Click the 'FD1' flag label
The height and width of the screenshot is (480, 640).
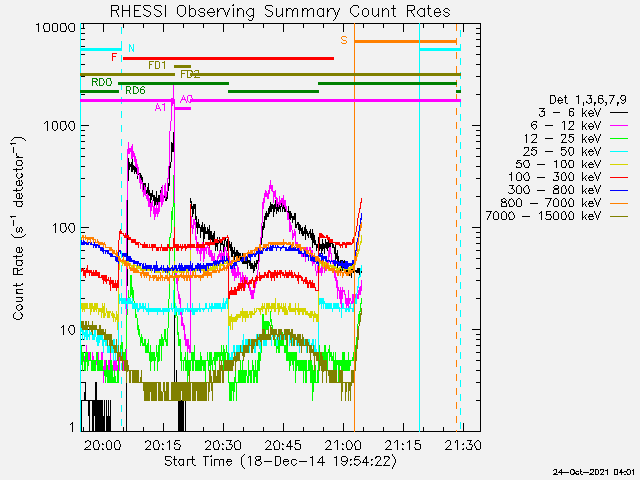(157, 65)
